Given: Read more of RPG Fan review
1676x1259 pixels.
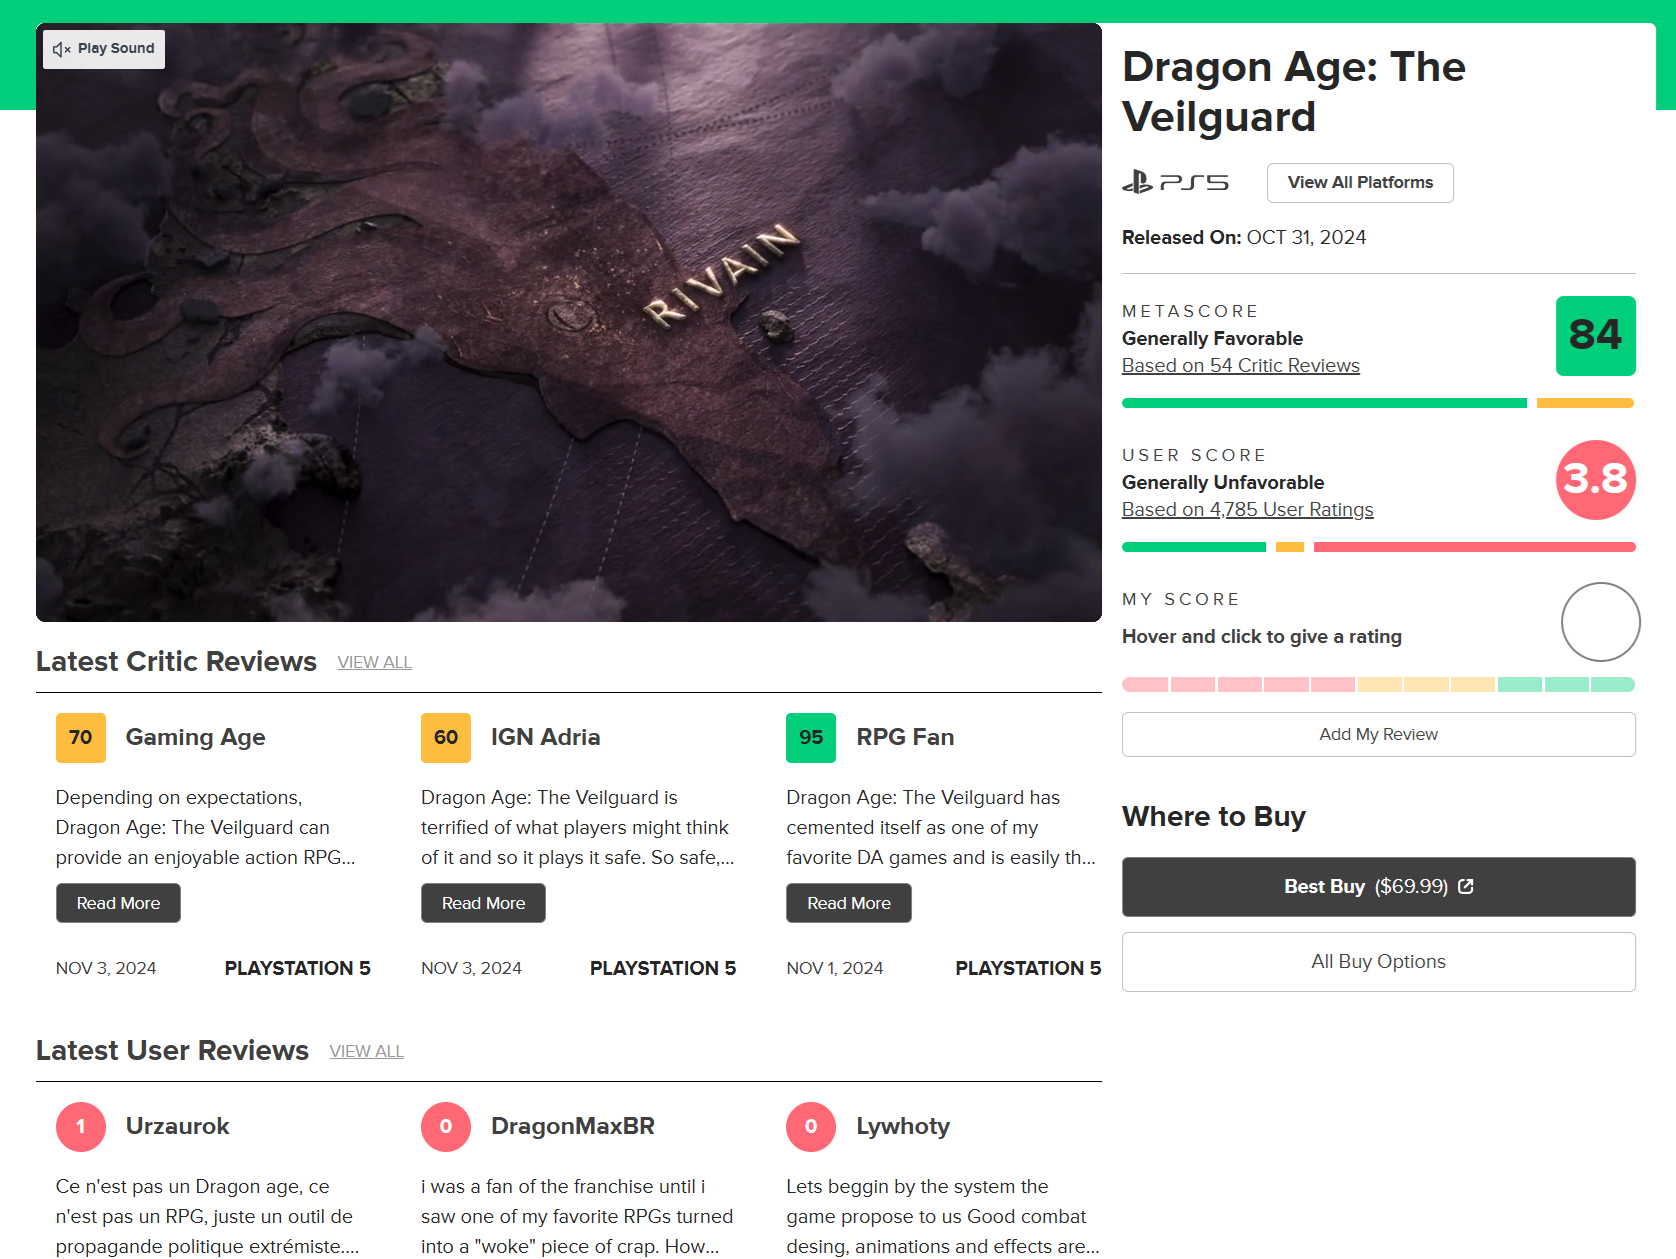Looking at the screenshot, I should point(849,903).
